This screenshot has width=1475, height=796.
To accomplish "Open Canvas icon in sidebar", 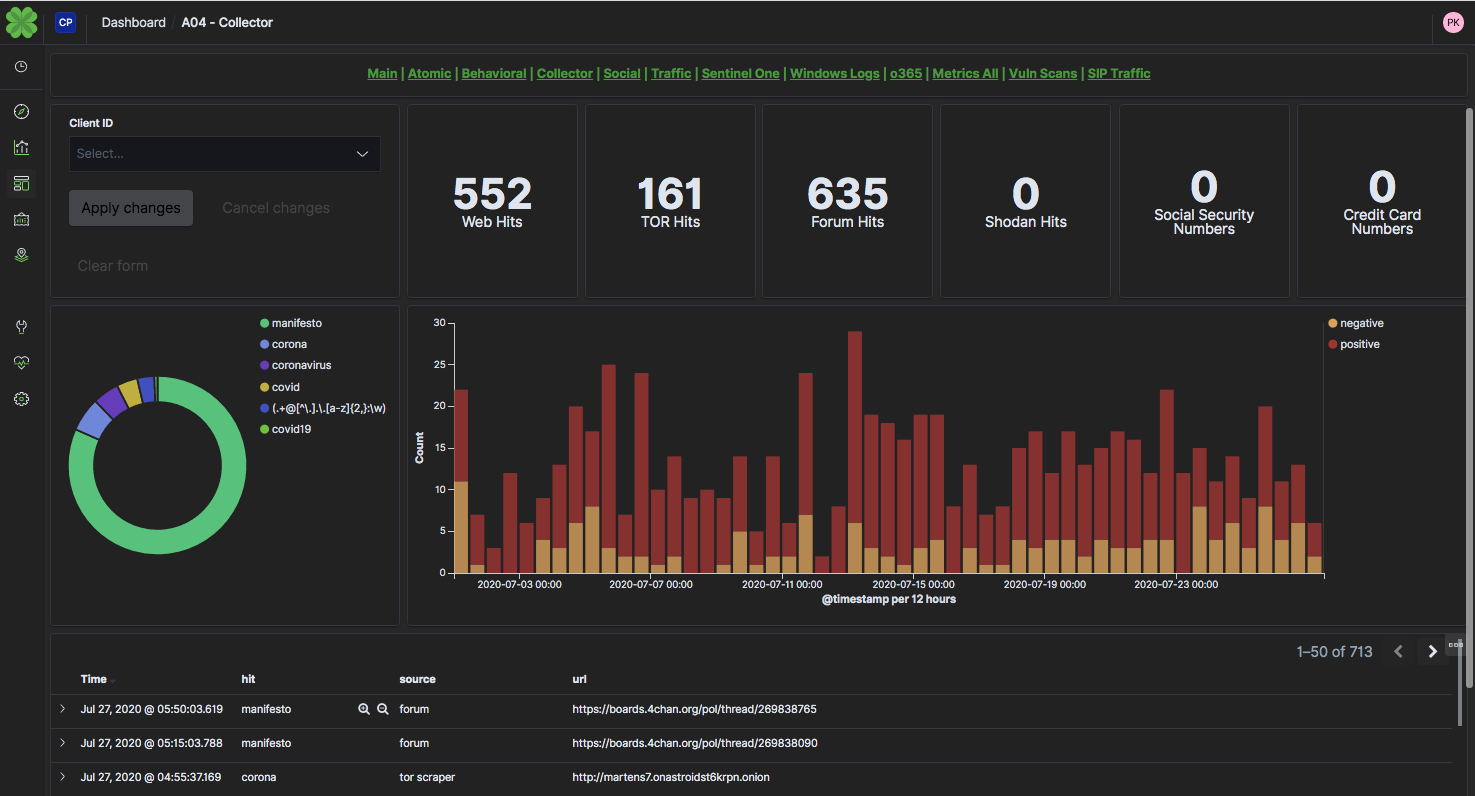I will (21, 219).
